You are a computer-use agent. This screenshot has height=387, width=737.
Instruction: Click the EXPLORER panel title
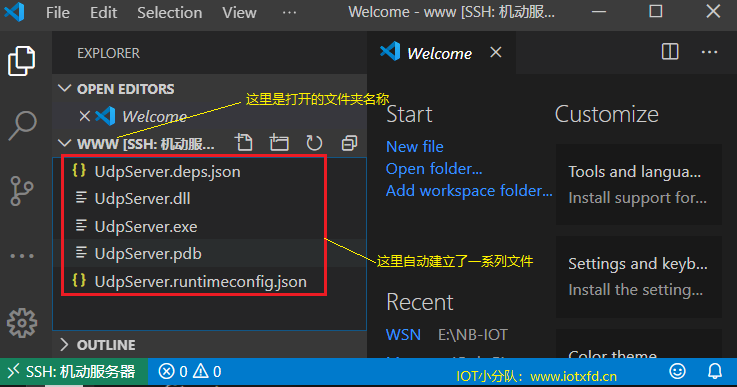click(109, 53)
